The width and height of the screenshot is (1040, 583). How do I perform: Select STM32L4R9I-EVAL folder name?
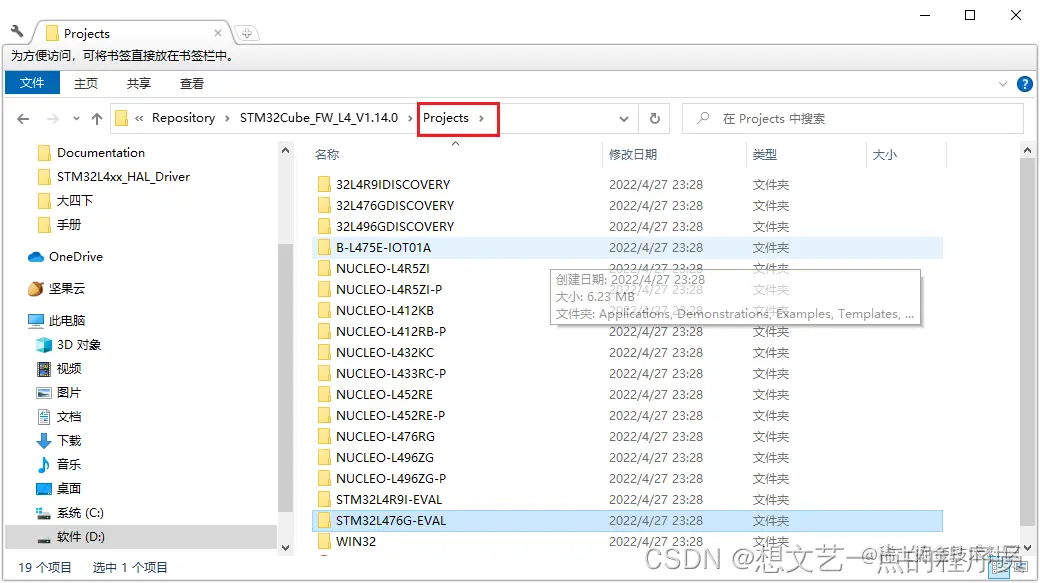(389, 499)
